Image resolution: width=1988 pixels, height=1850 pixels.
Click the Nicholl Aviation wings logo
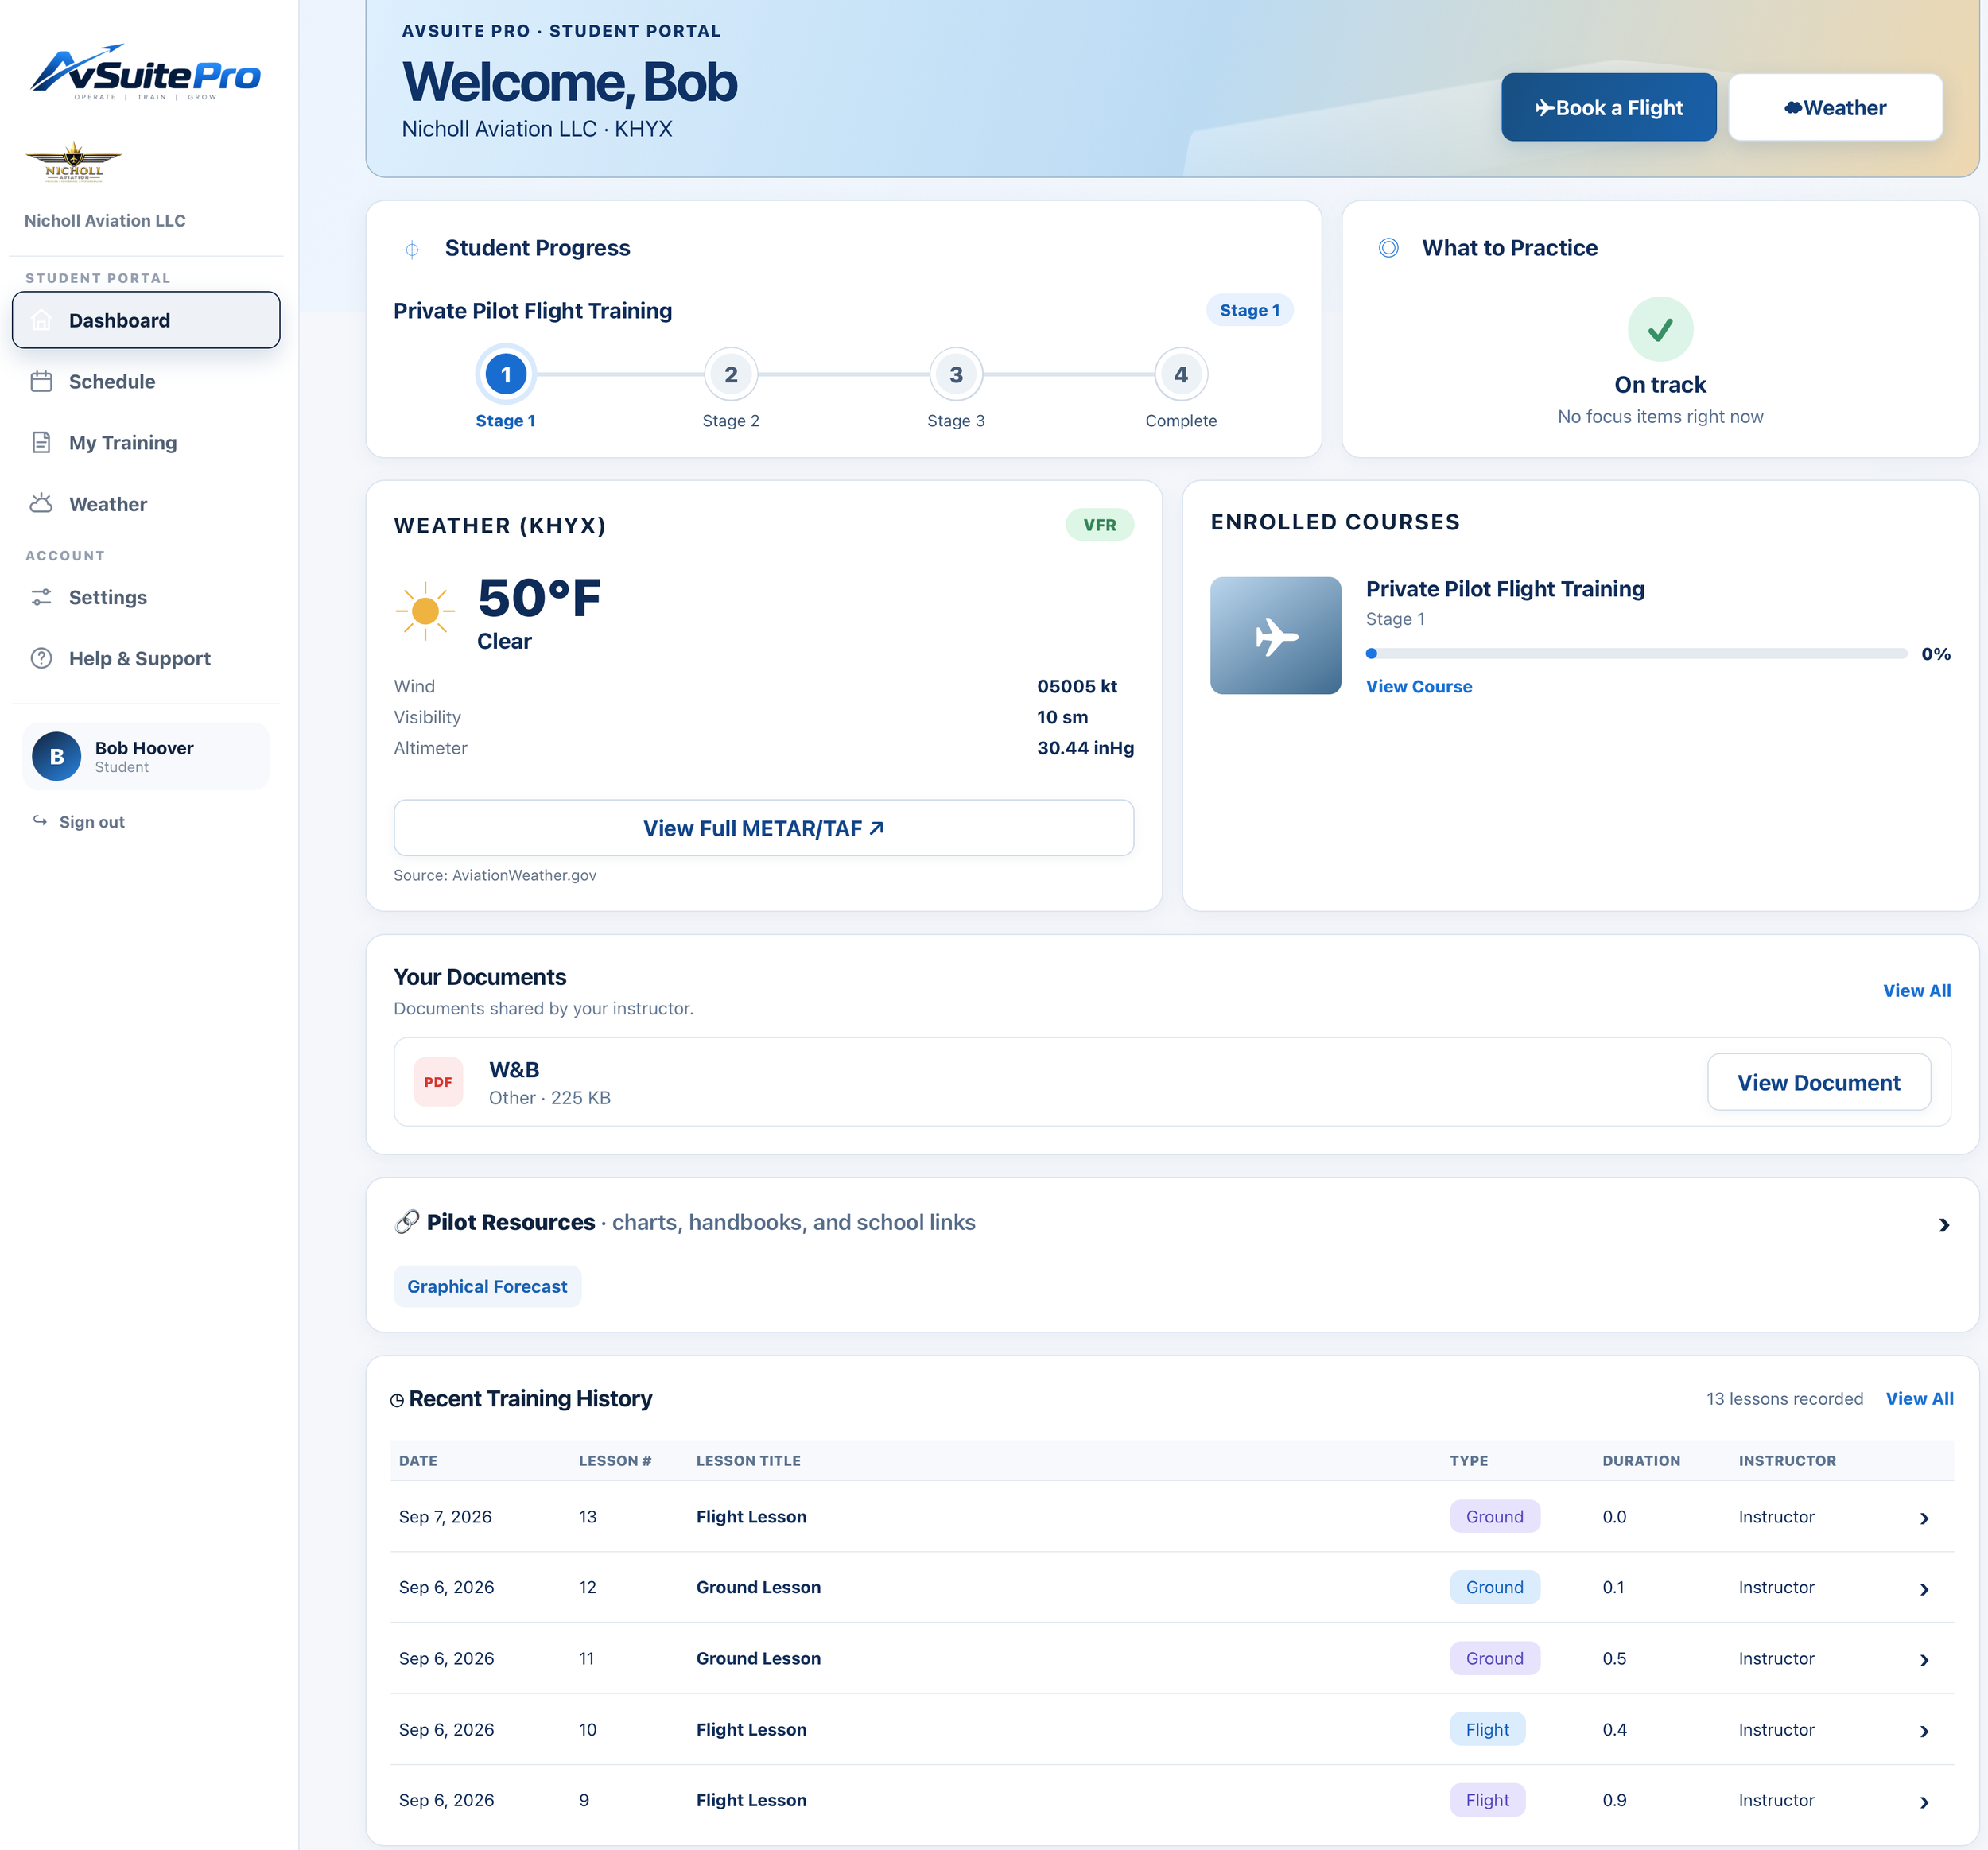pyautogui.click(x=74, y=161)
